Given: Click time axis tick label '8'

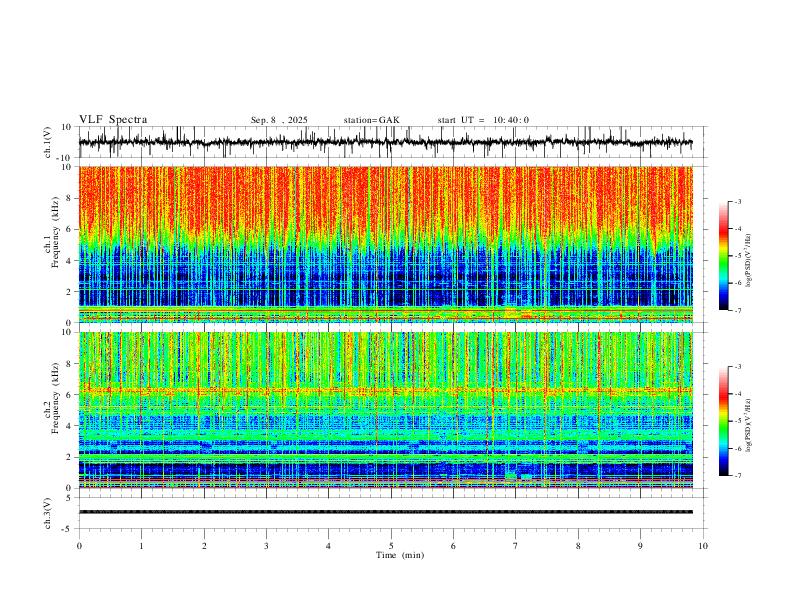Looking at the screenshot, I should click(578, 546).
